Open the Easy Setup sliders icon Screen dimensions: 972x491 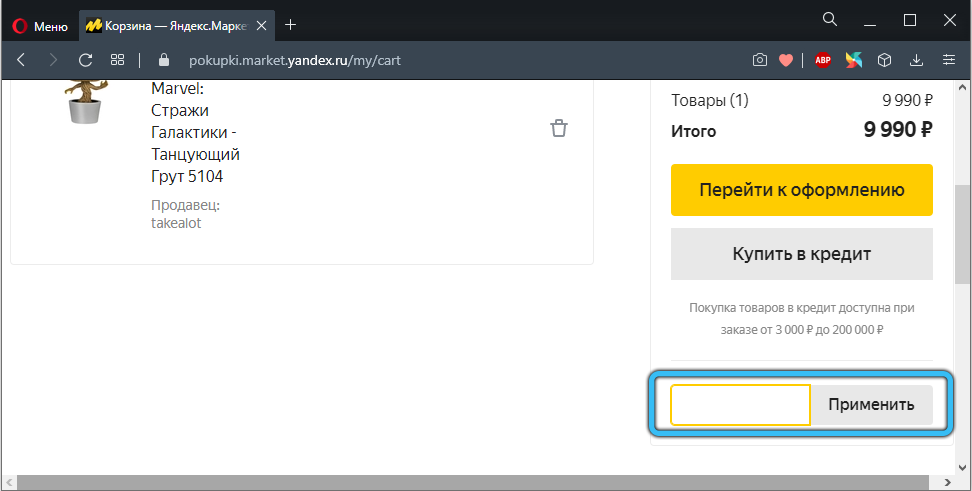tap(949, 60)
